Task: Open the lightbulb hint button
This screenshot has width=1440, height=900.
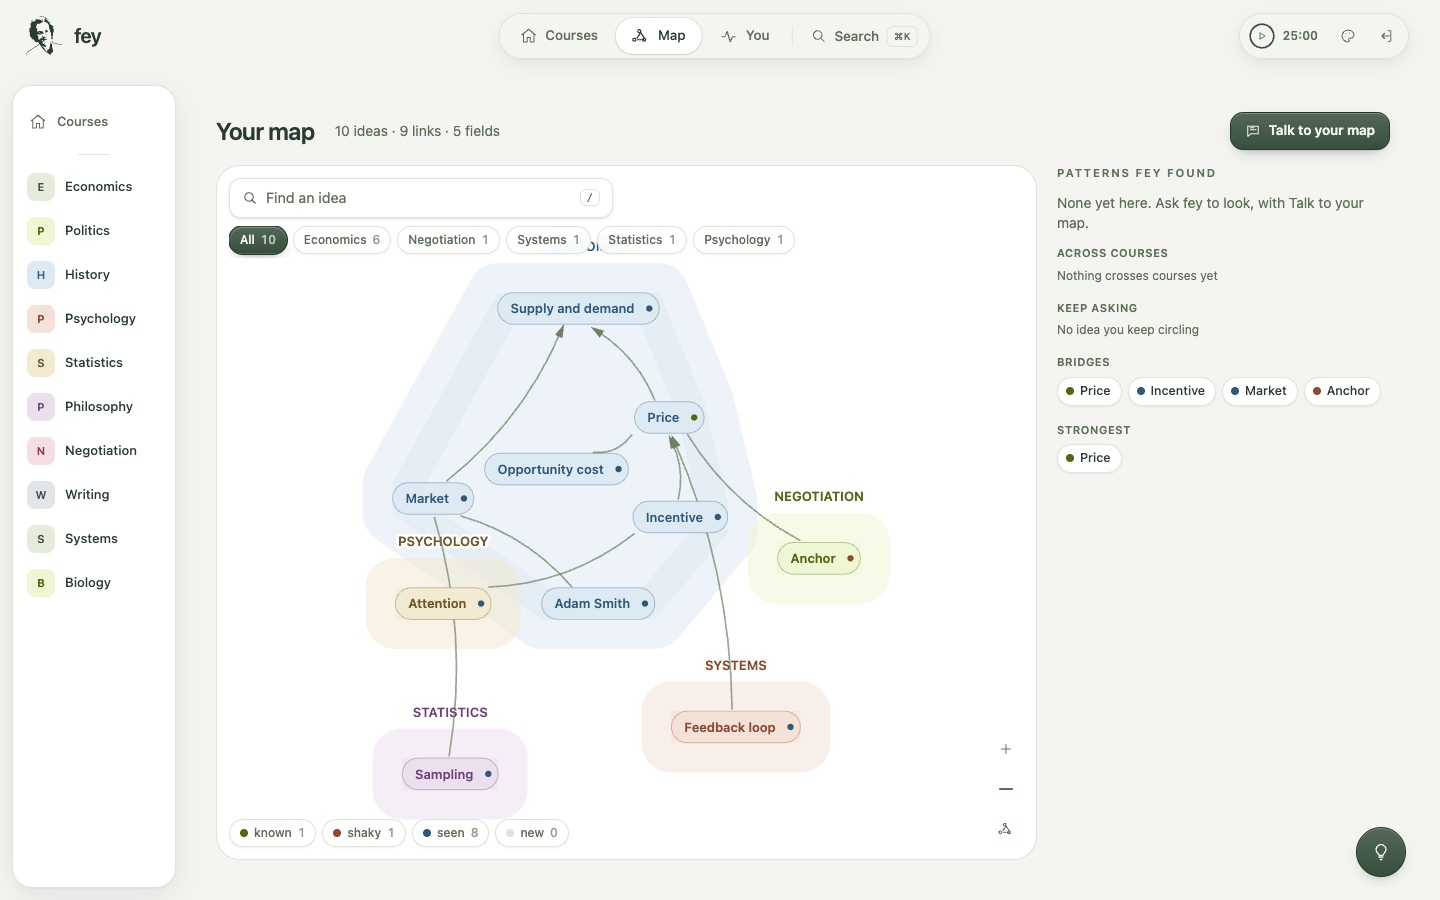Action: 1381,852
